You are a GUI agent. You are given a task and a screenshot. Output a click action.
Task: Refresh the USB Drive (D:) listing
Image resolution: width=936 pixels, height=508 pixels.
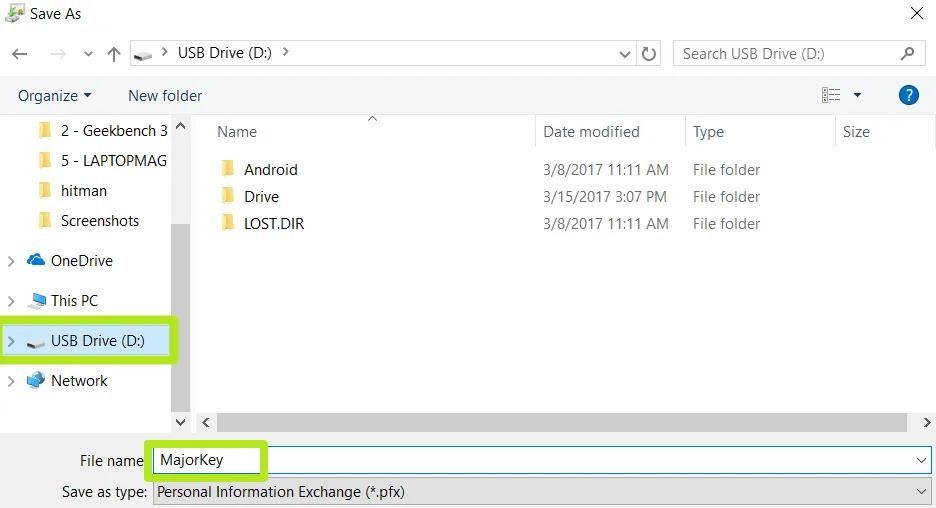(649, 54)
